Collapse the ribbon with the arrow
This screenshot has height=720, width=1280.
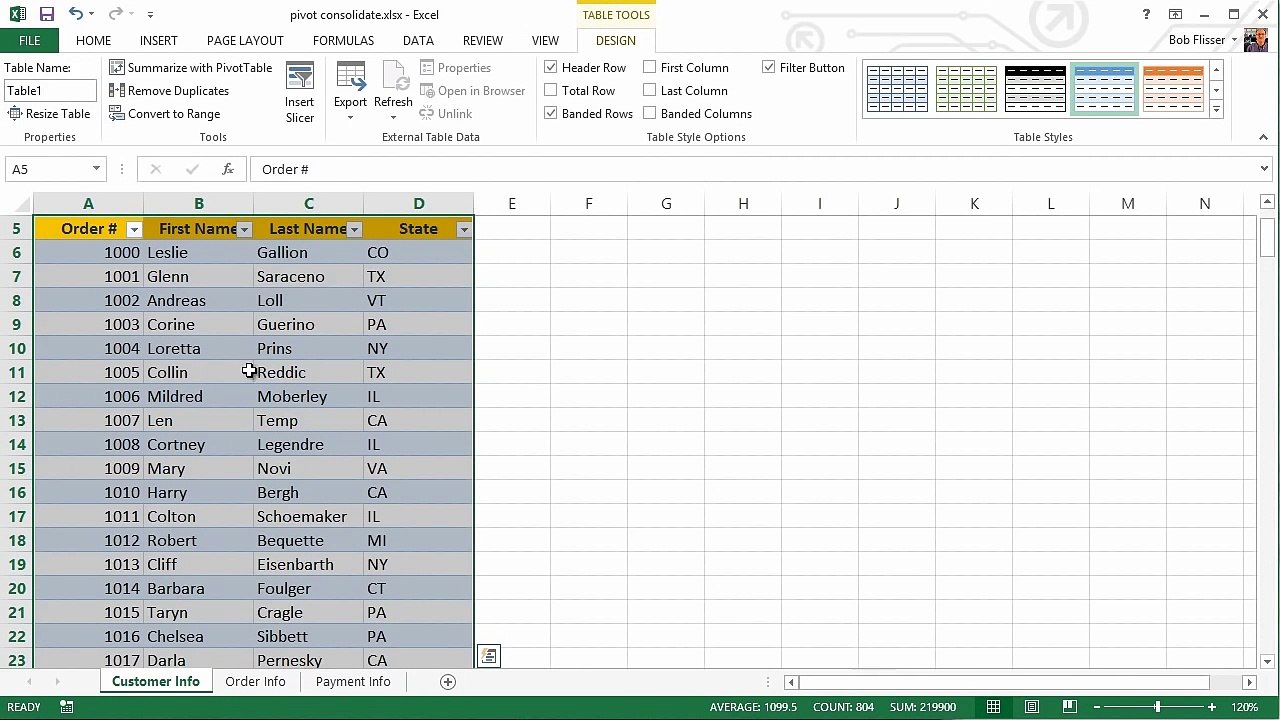click(x=1264, y=137)
